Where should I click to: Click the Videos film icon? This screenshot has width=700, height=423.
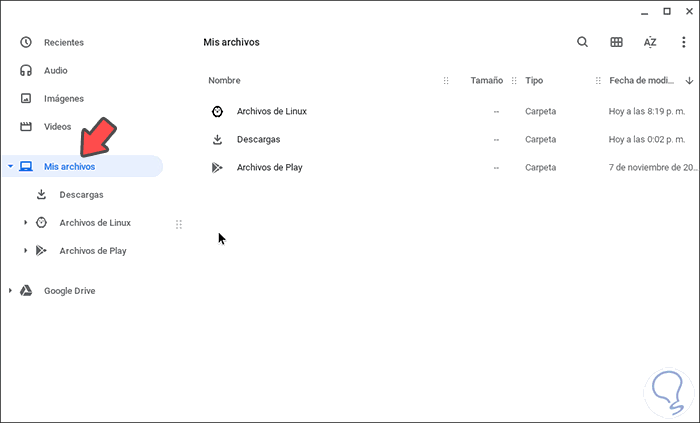(26, 126)
